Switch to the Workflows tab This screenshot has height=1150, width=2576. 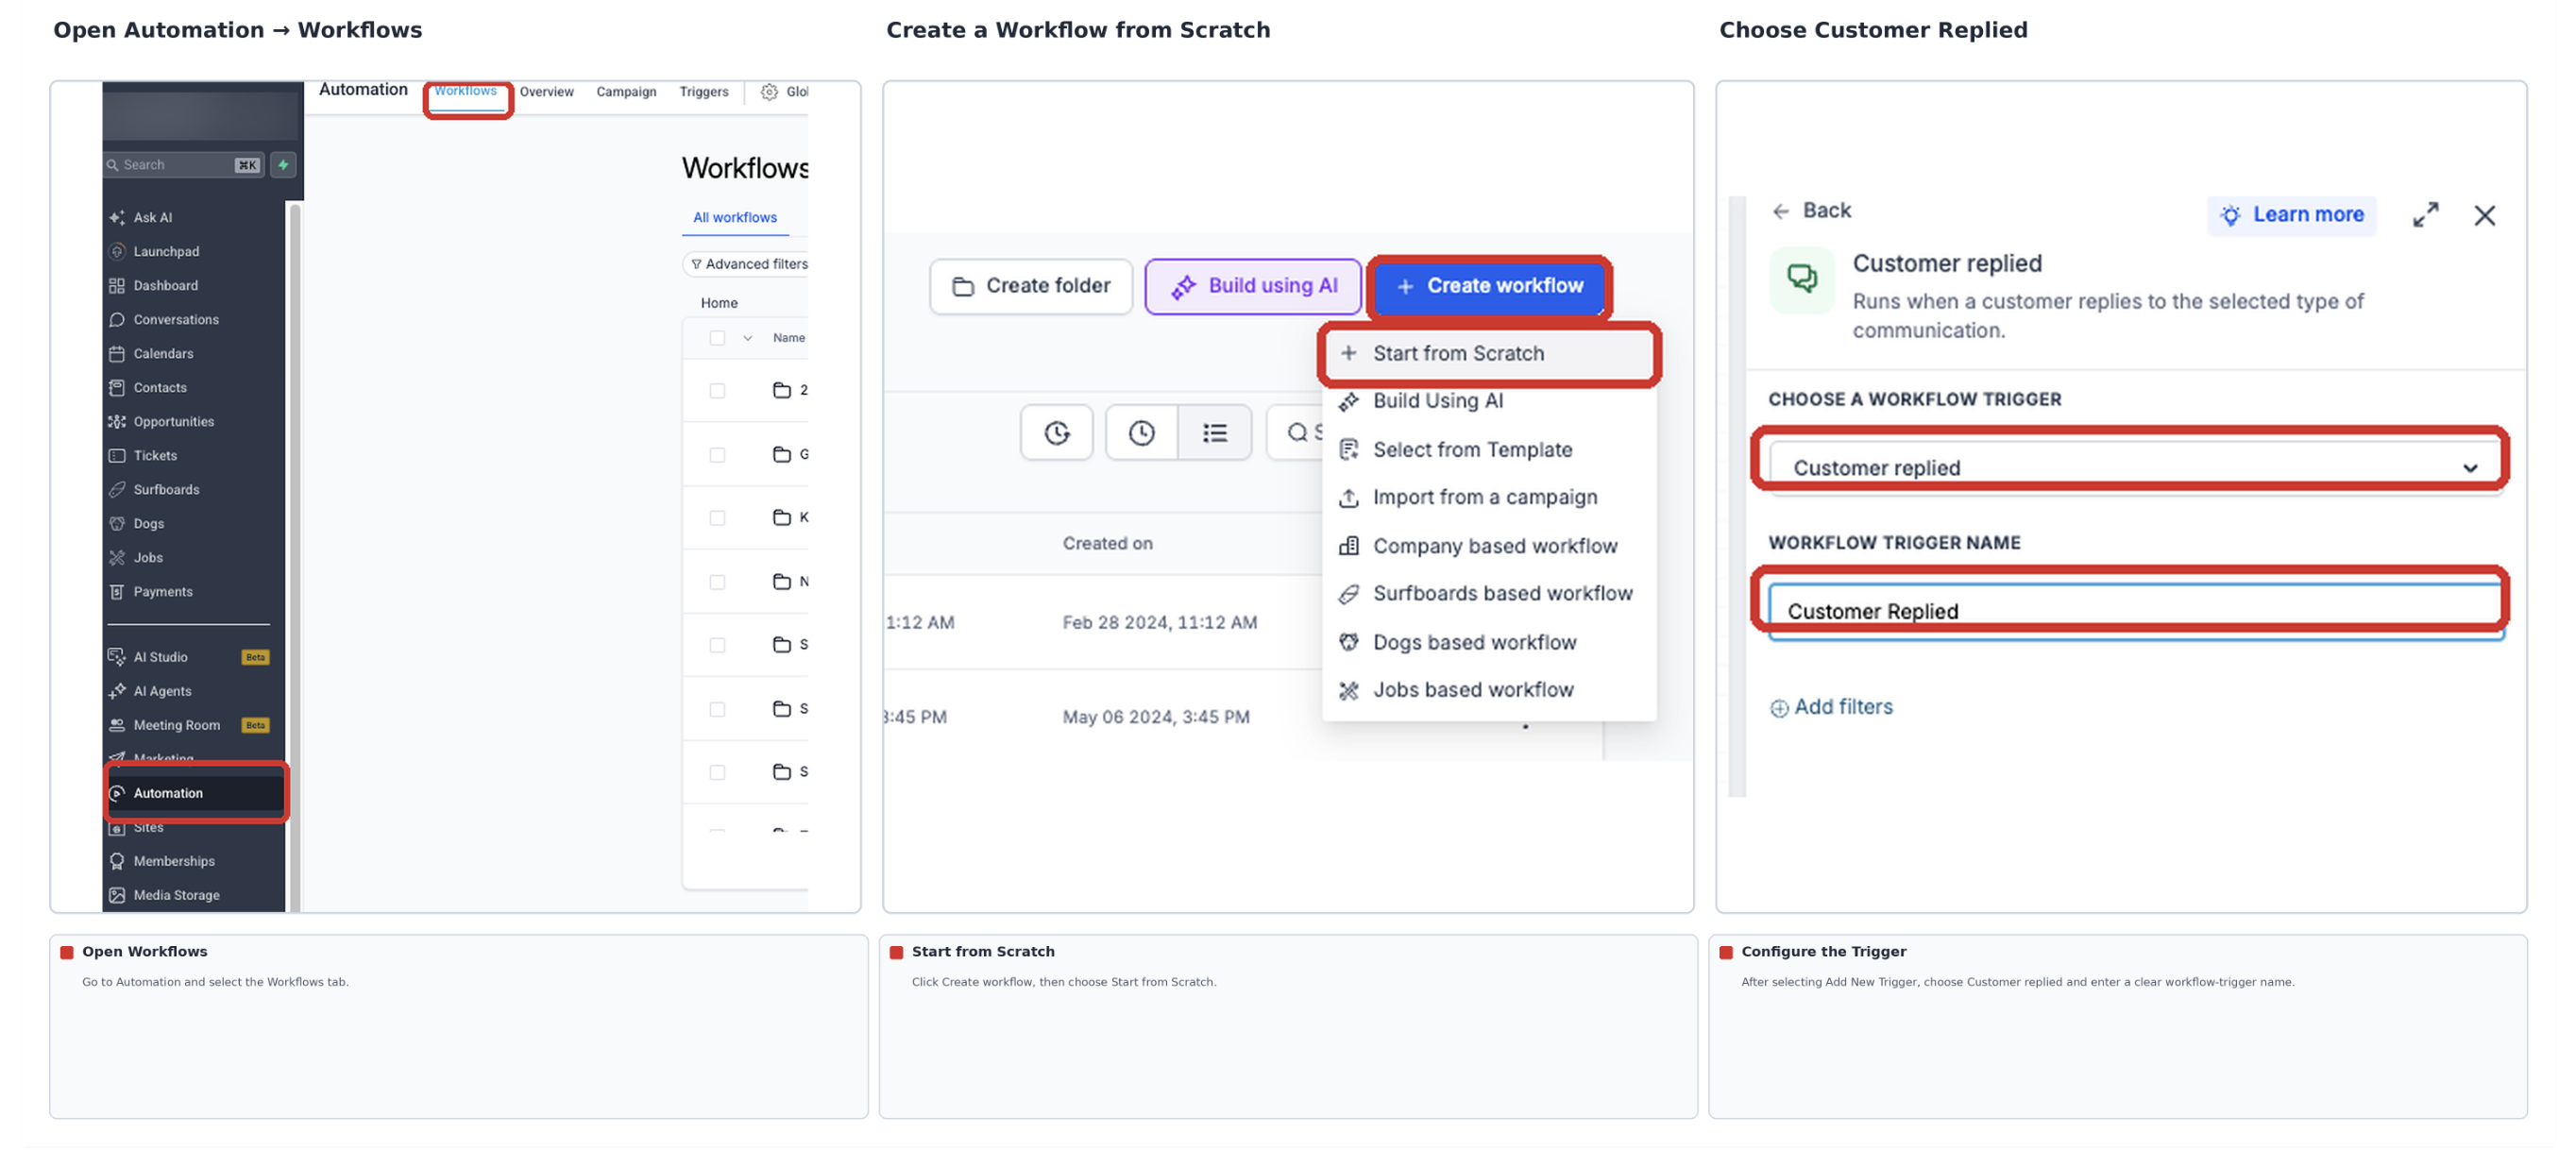tap(465, 90)
